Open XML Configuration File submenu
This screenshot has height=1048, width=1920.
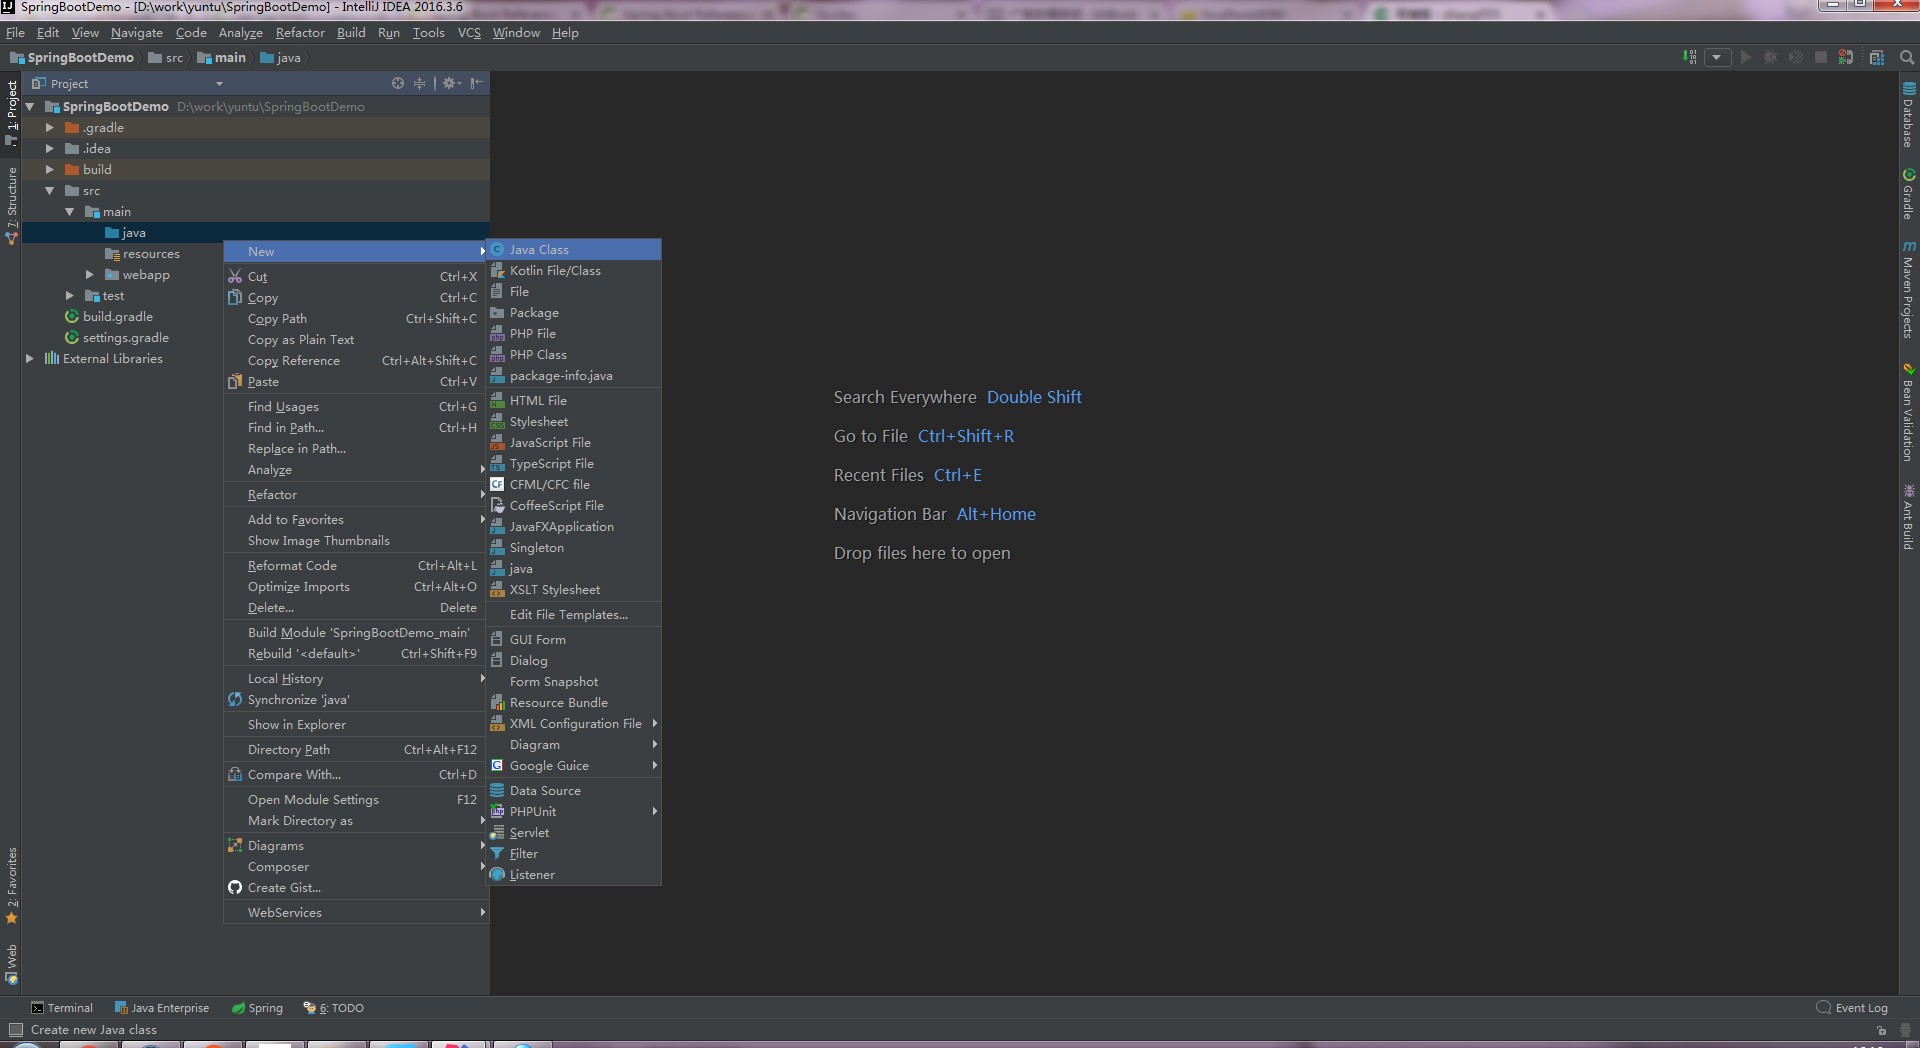[574, 723]
